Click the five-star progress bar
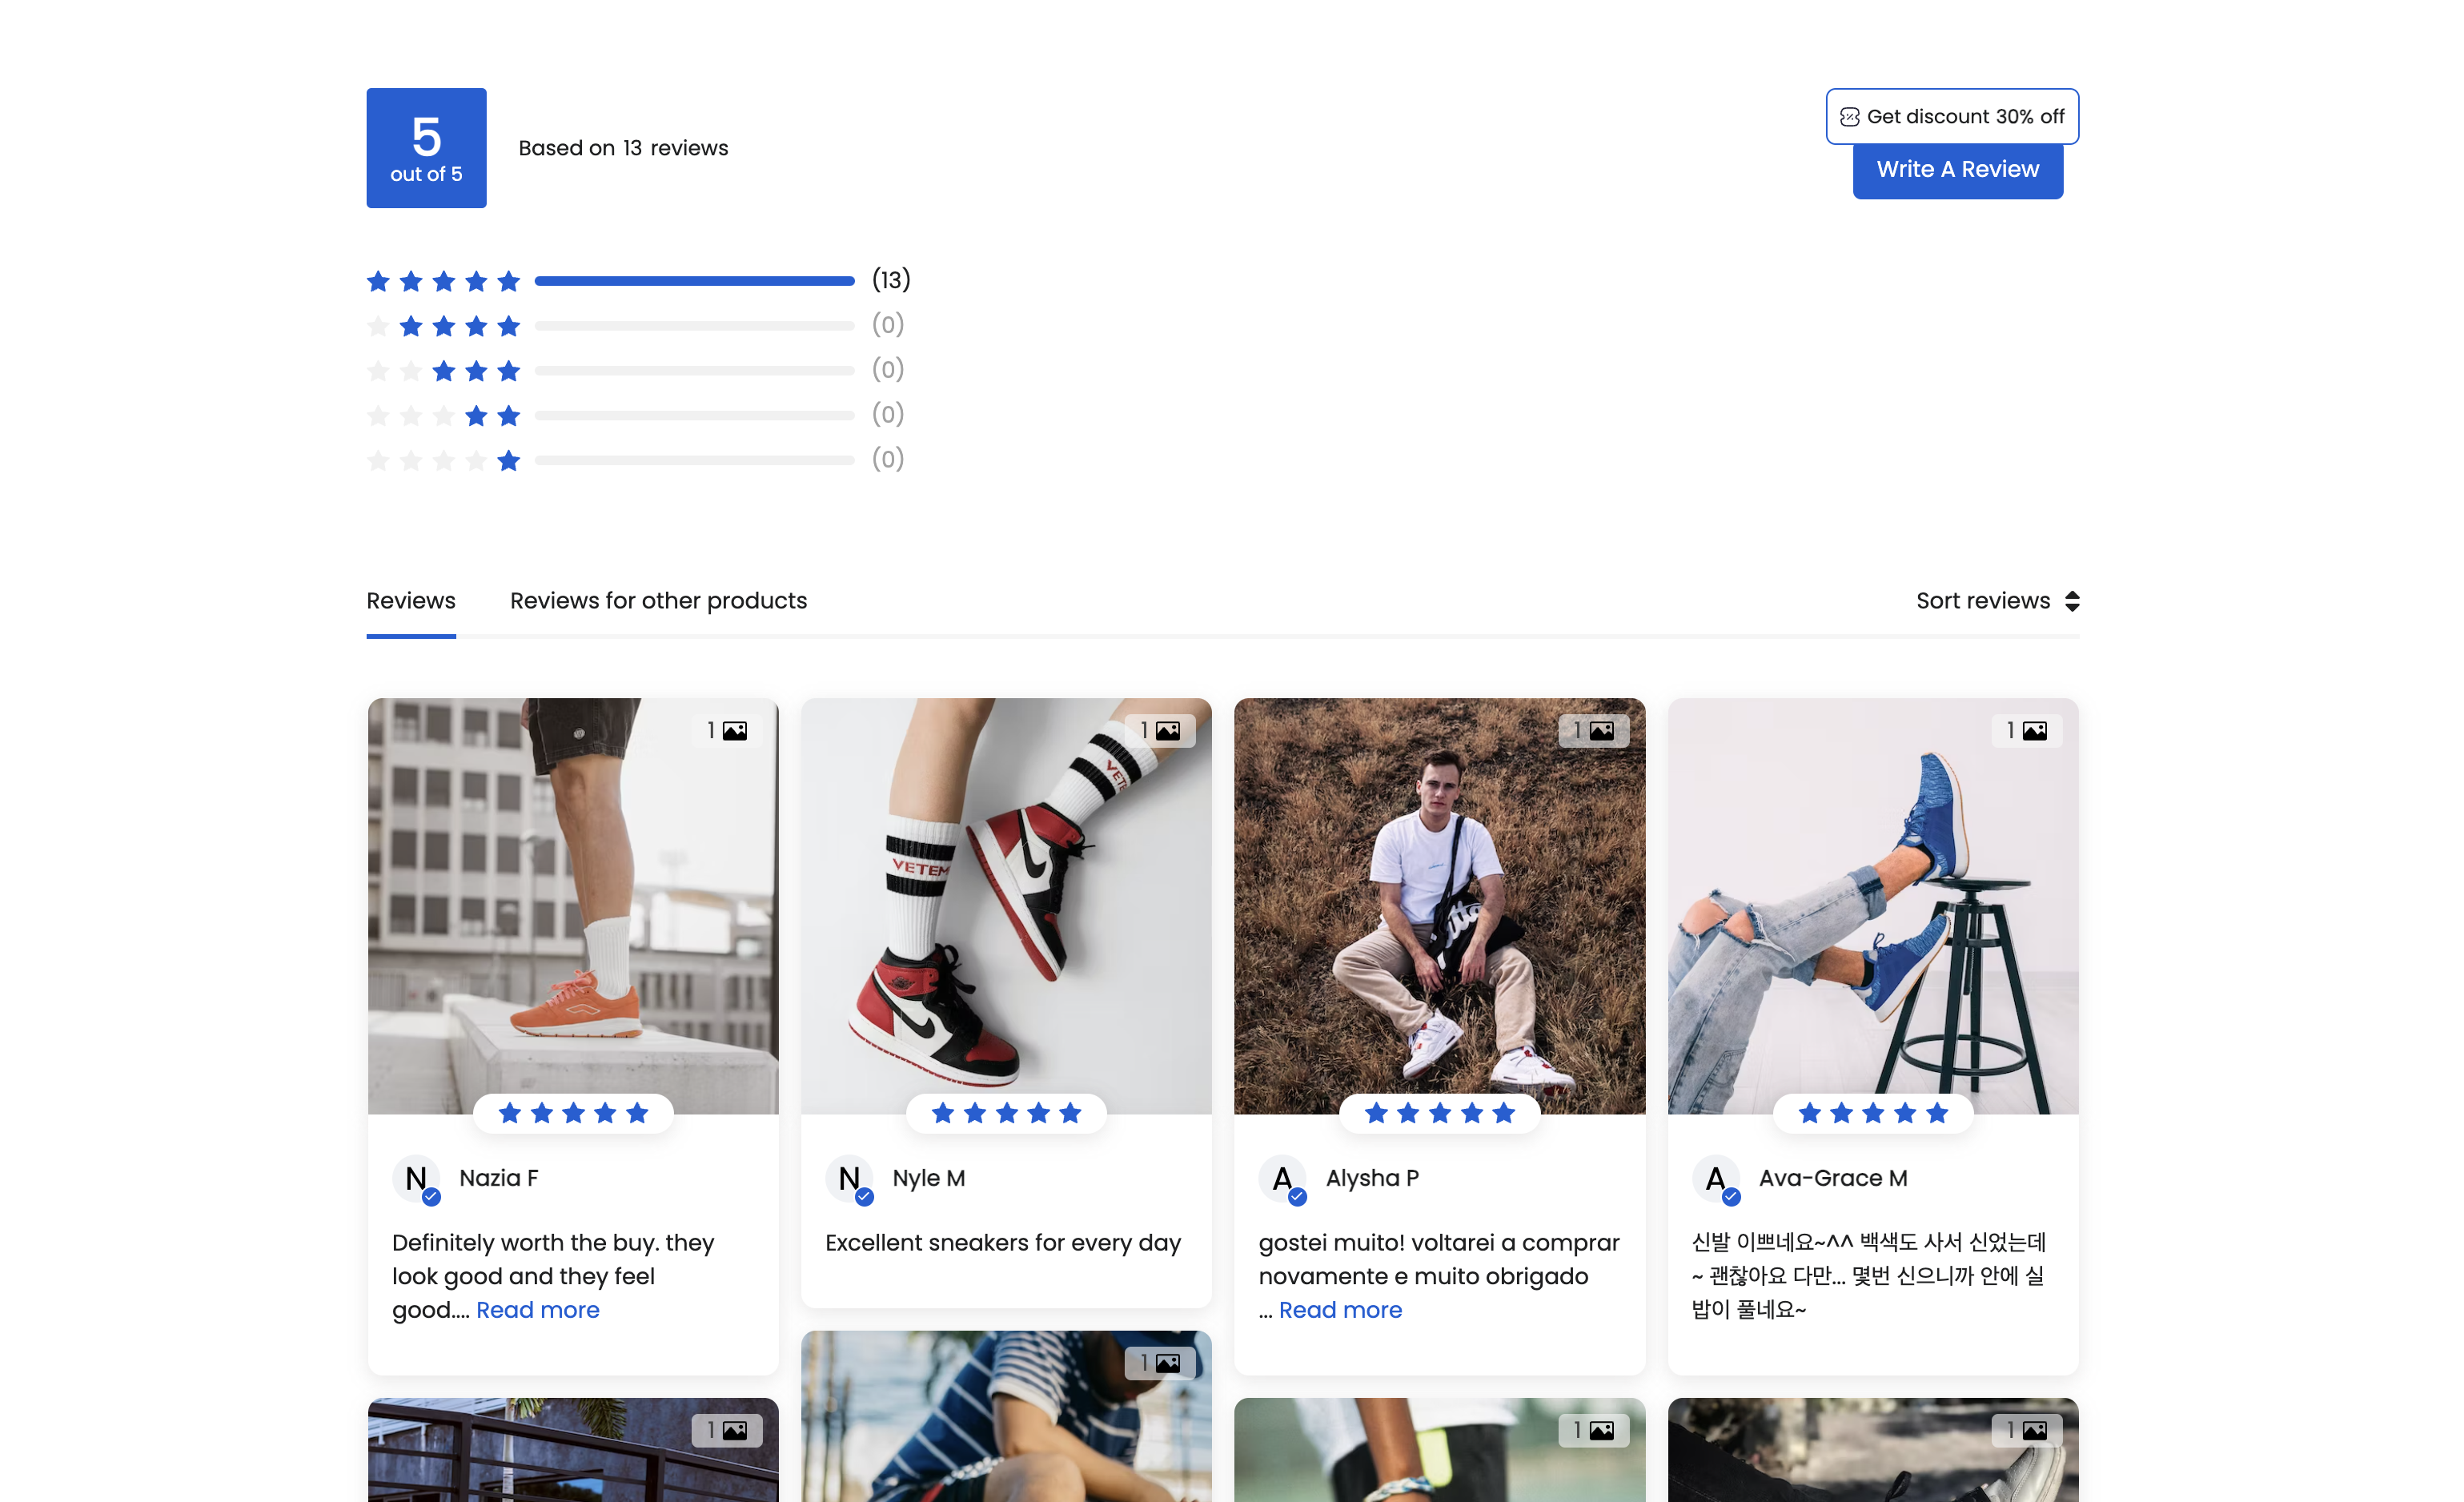This screenshot has width=2464, height=1502. click(x=694, y=281)
